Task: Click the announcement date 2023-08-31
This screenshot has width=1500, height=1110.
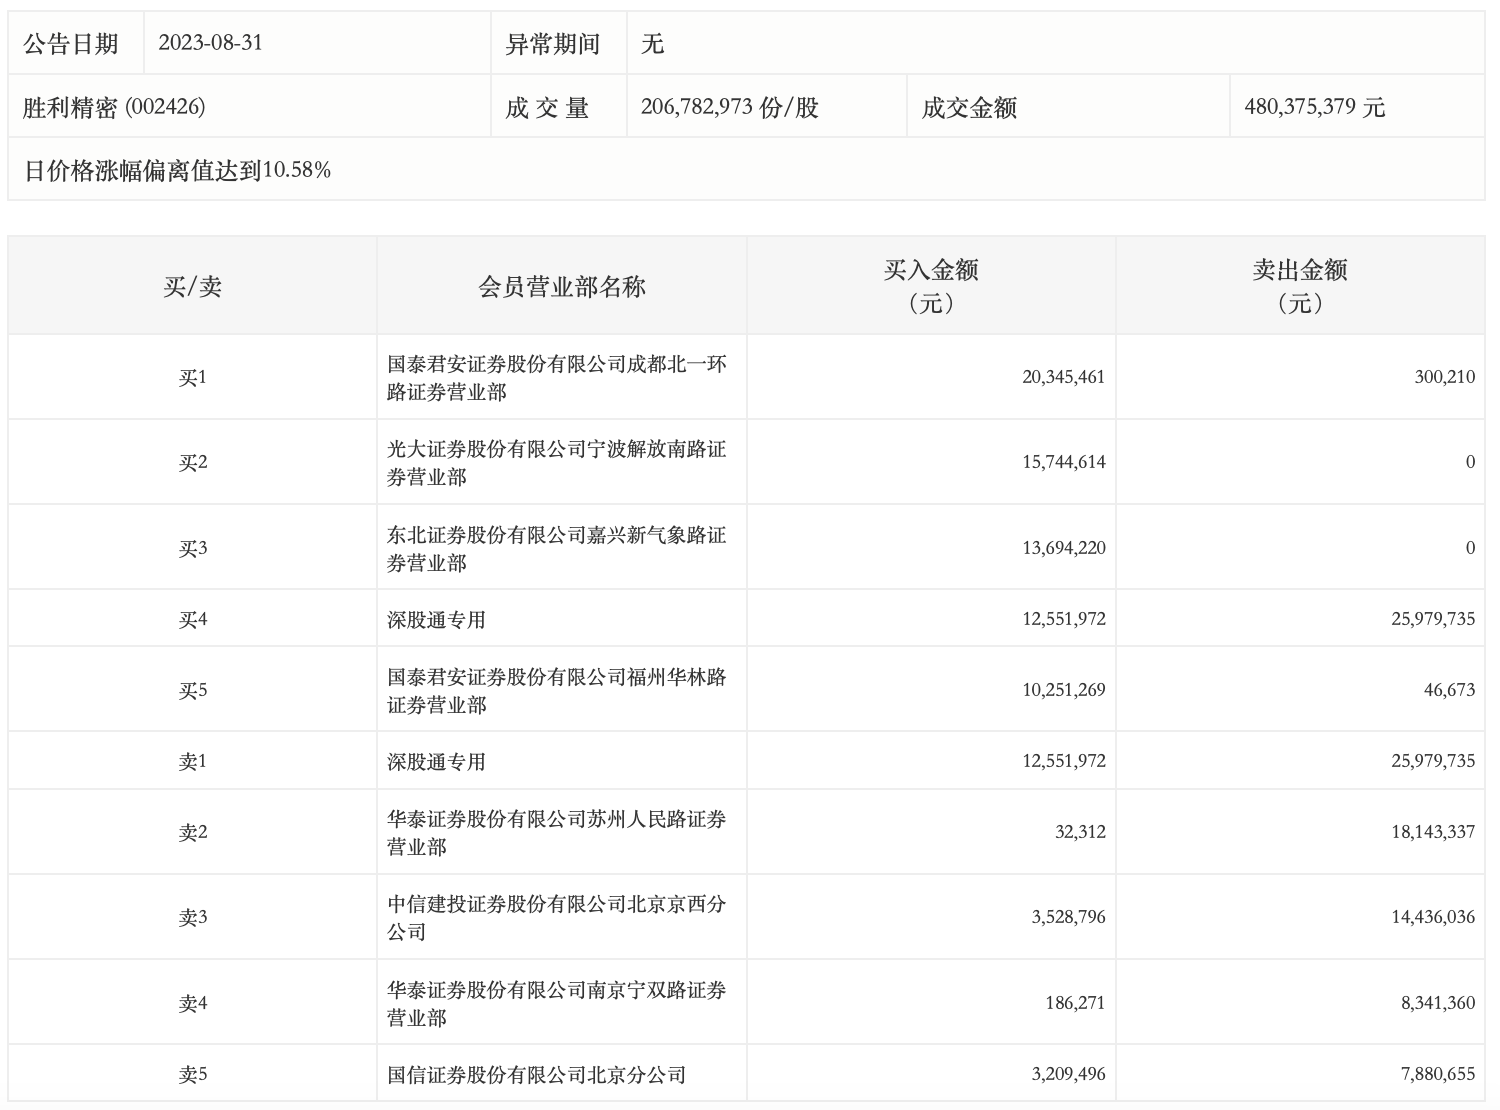Action: point(210,43)
